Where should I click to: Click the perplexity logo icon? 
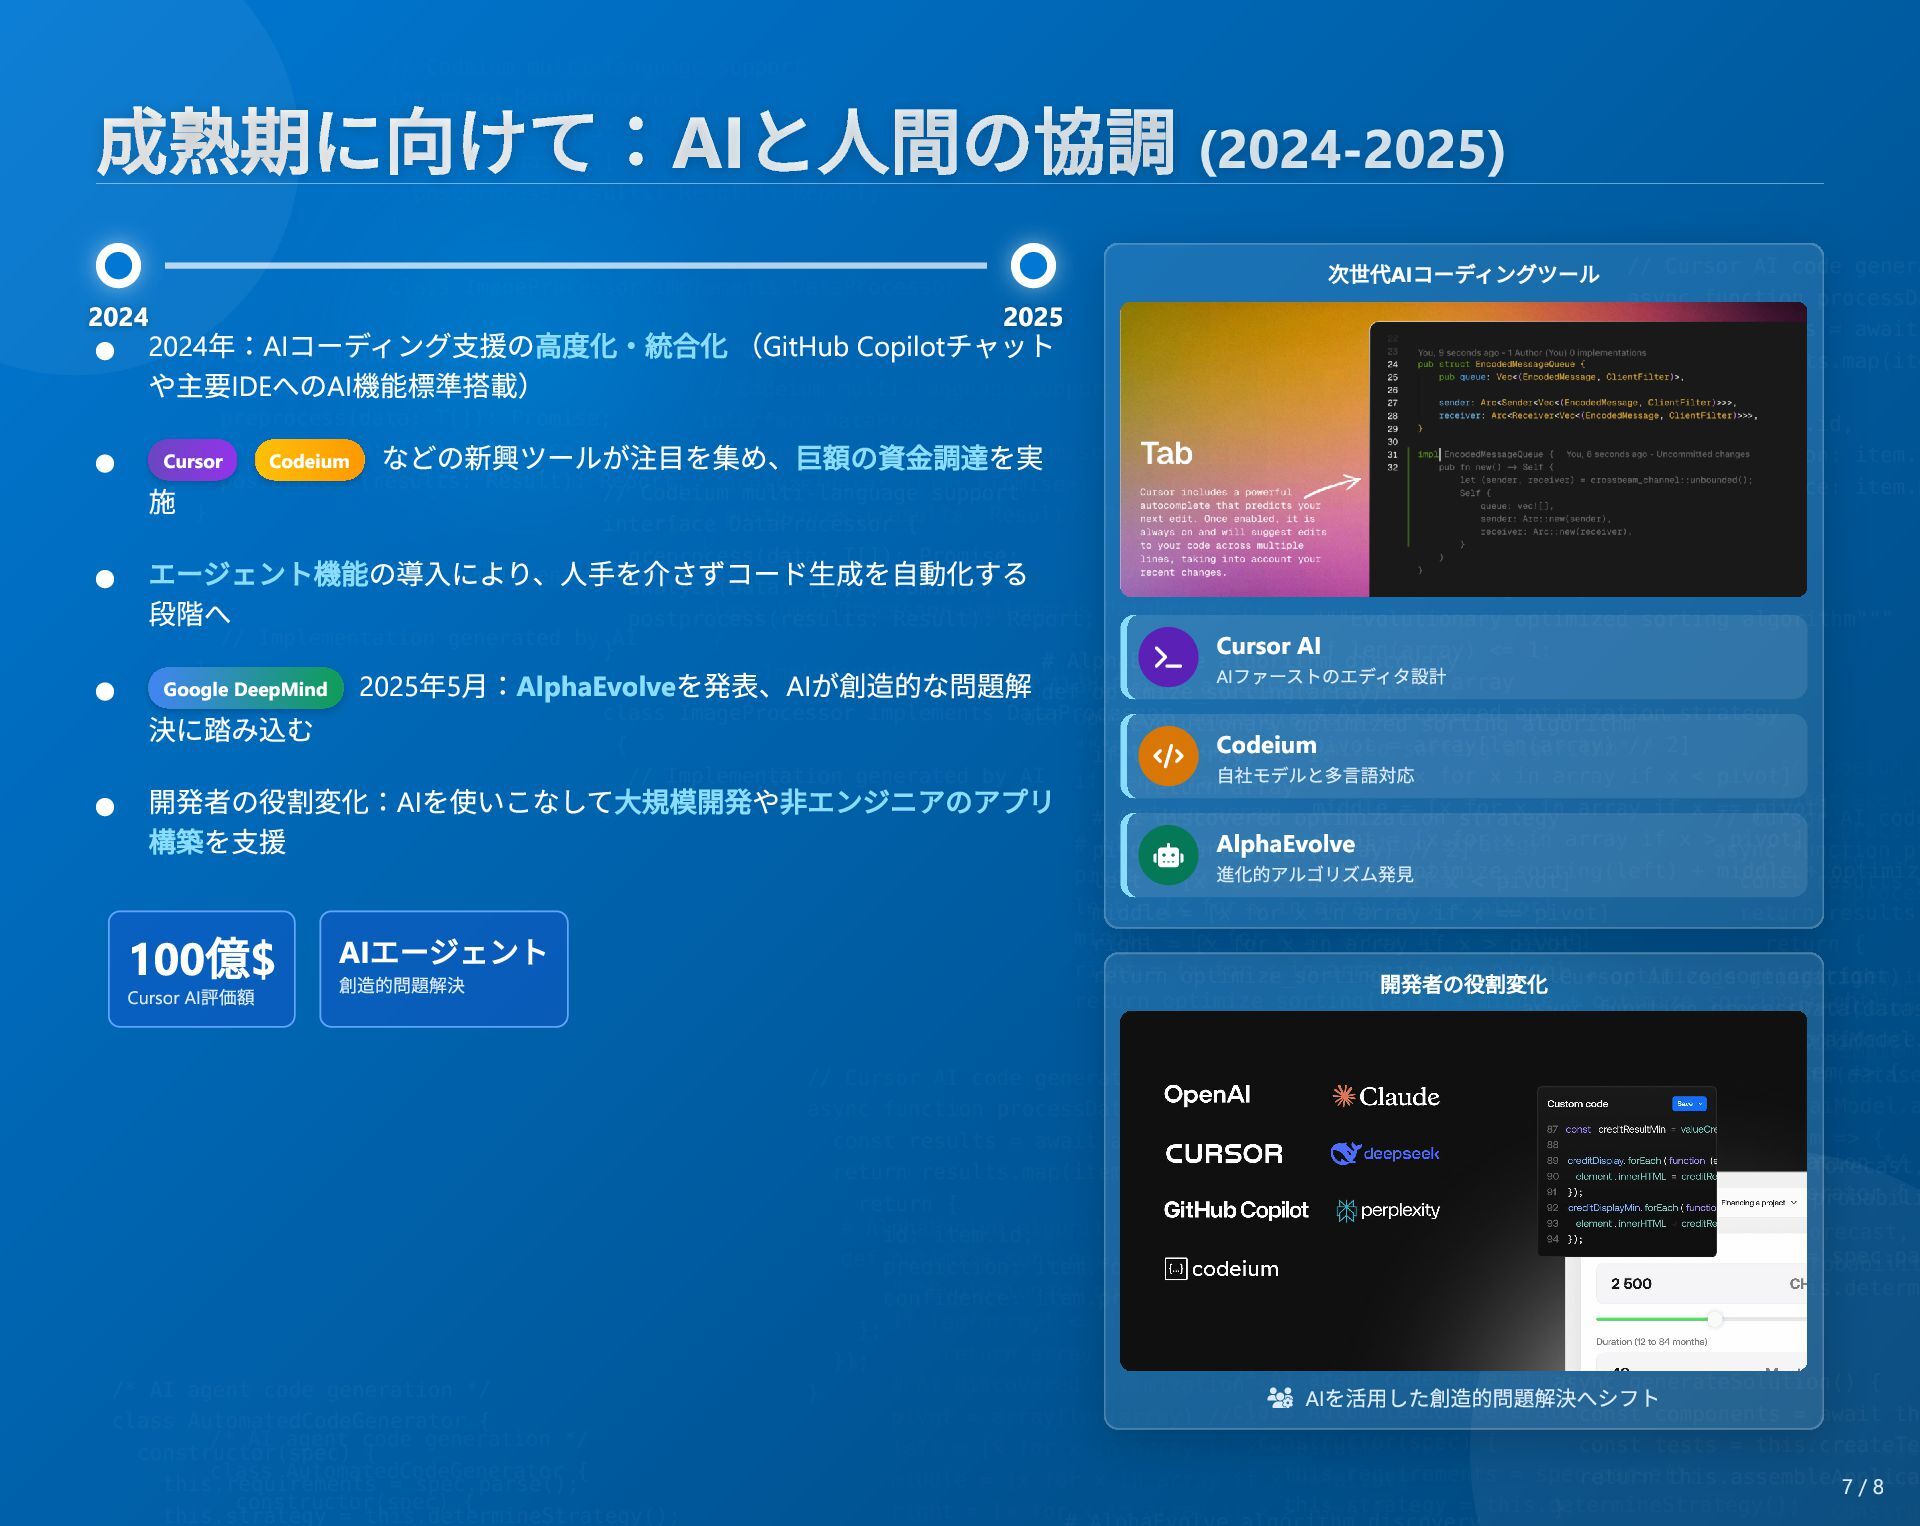pyautogui.click(x=1346, y=1210)
